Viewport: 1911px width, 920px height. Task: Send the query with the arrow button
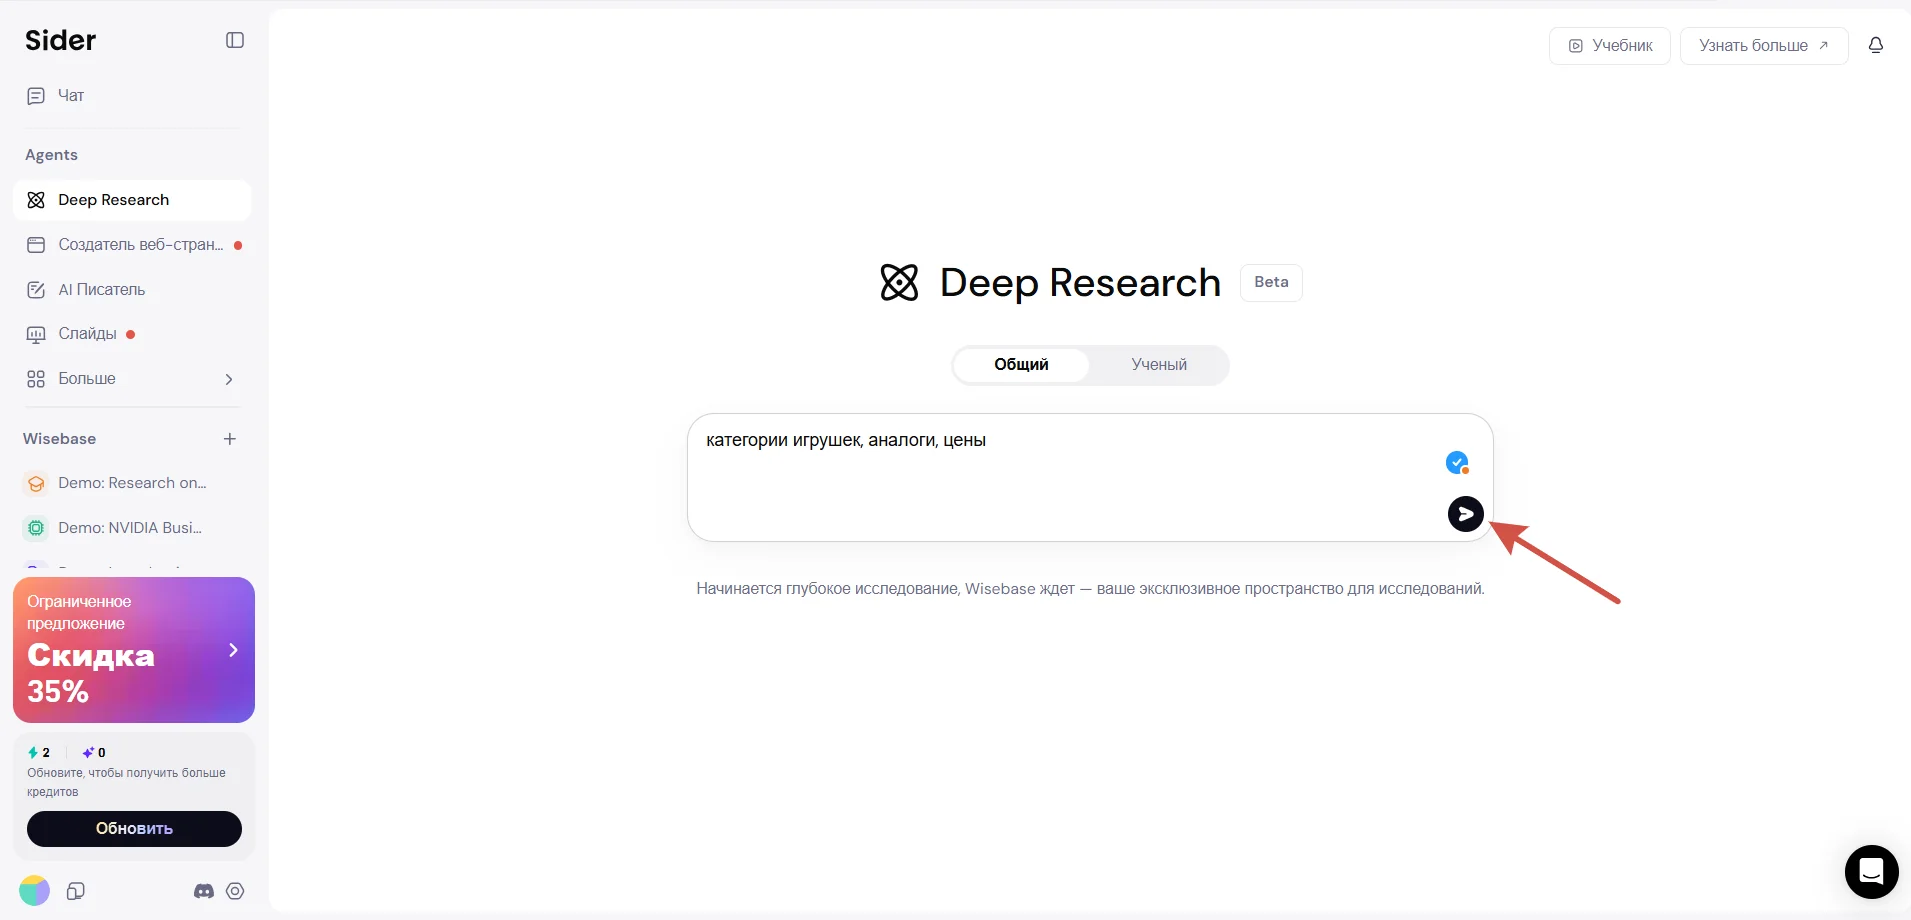(x=1466, y=514)
